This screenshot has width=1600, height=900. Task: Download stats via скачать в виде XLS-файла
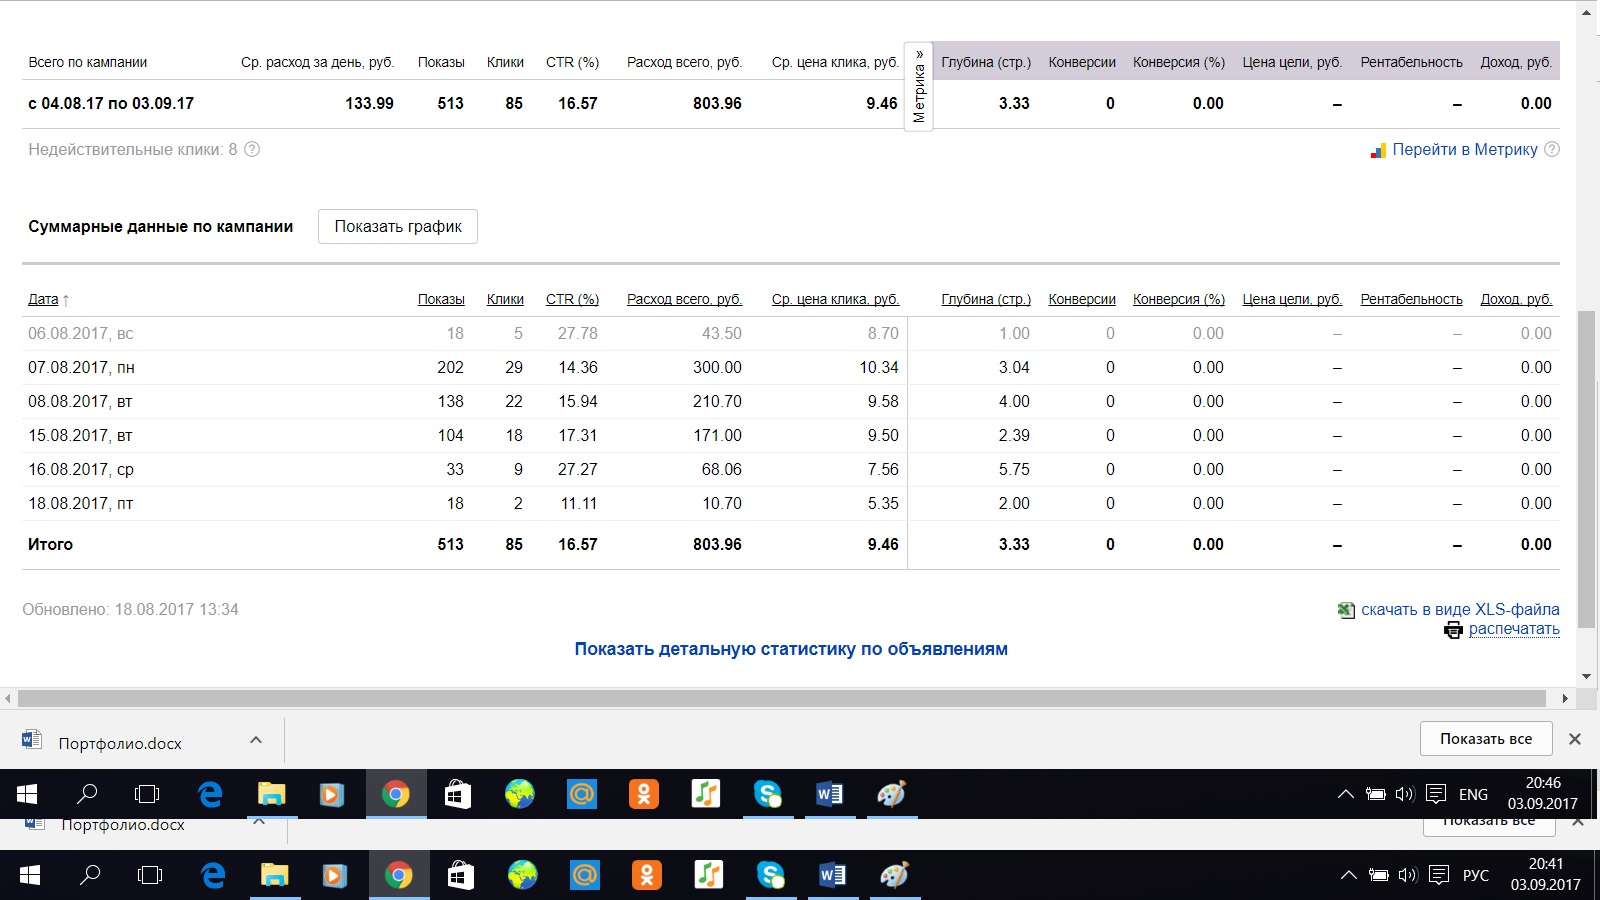[1460, 609]
